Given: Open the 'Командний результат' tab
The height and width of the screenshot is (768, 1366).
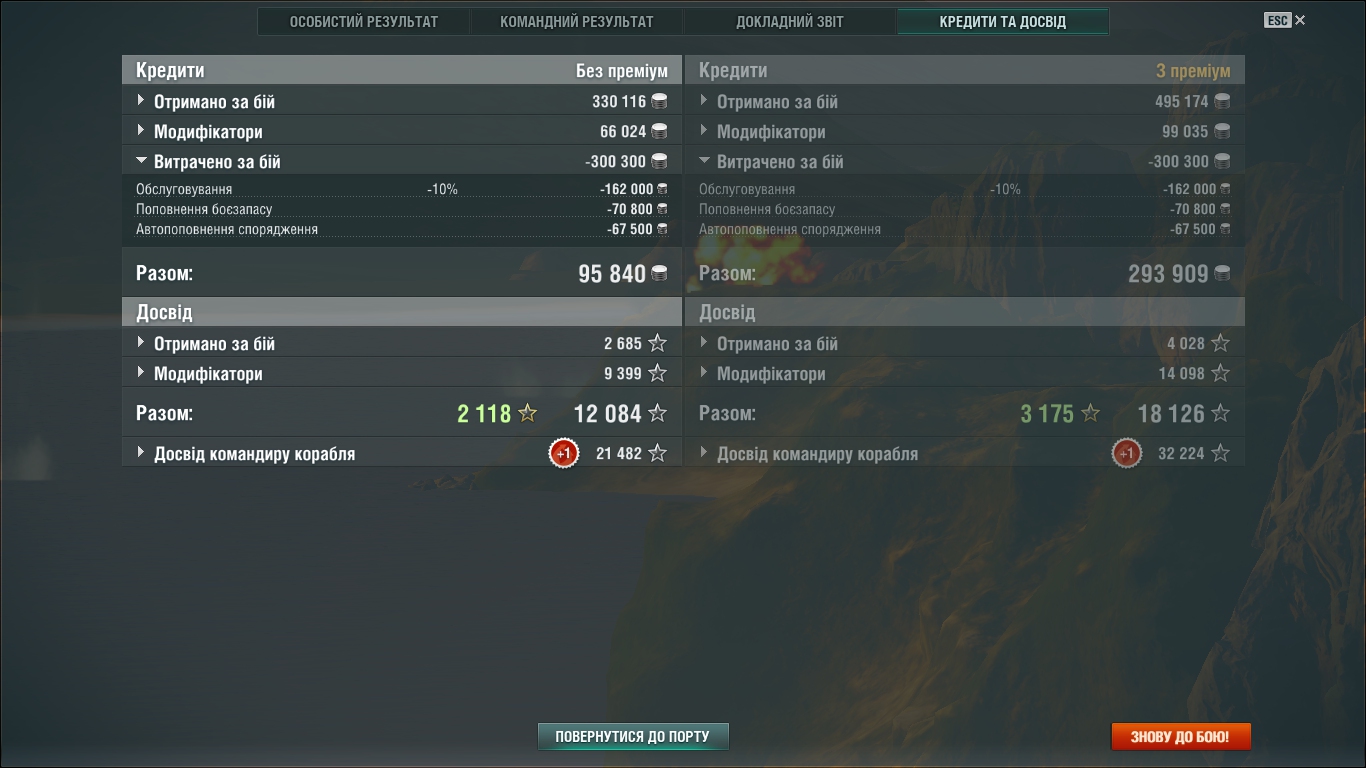Looking at the screenshot, I should pos(577,21).
